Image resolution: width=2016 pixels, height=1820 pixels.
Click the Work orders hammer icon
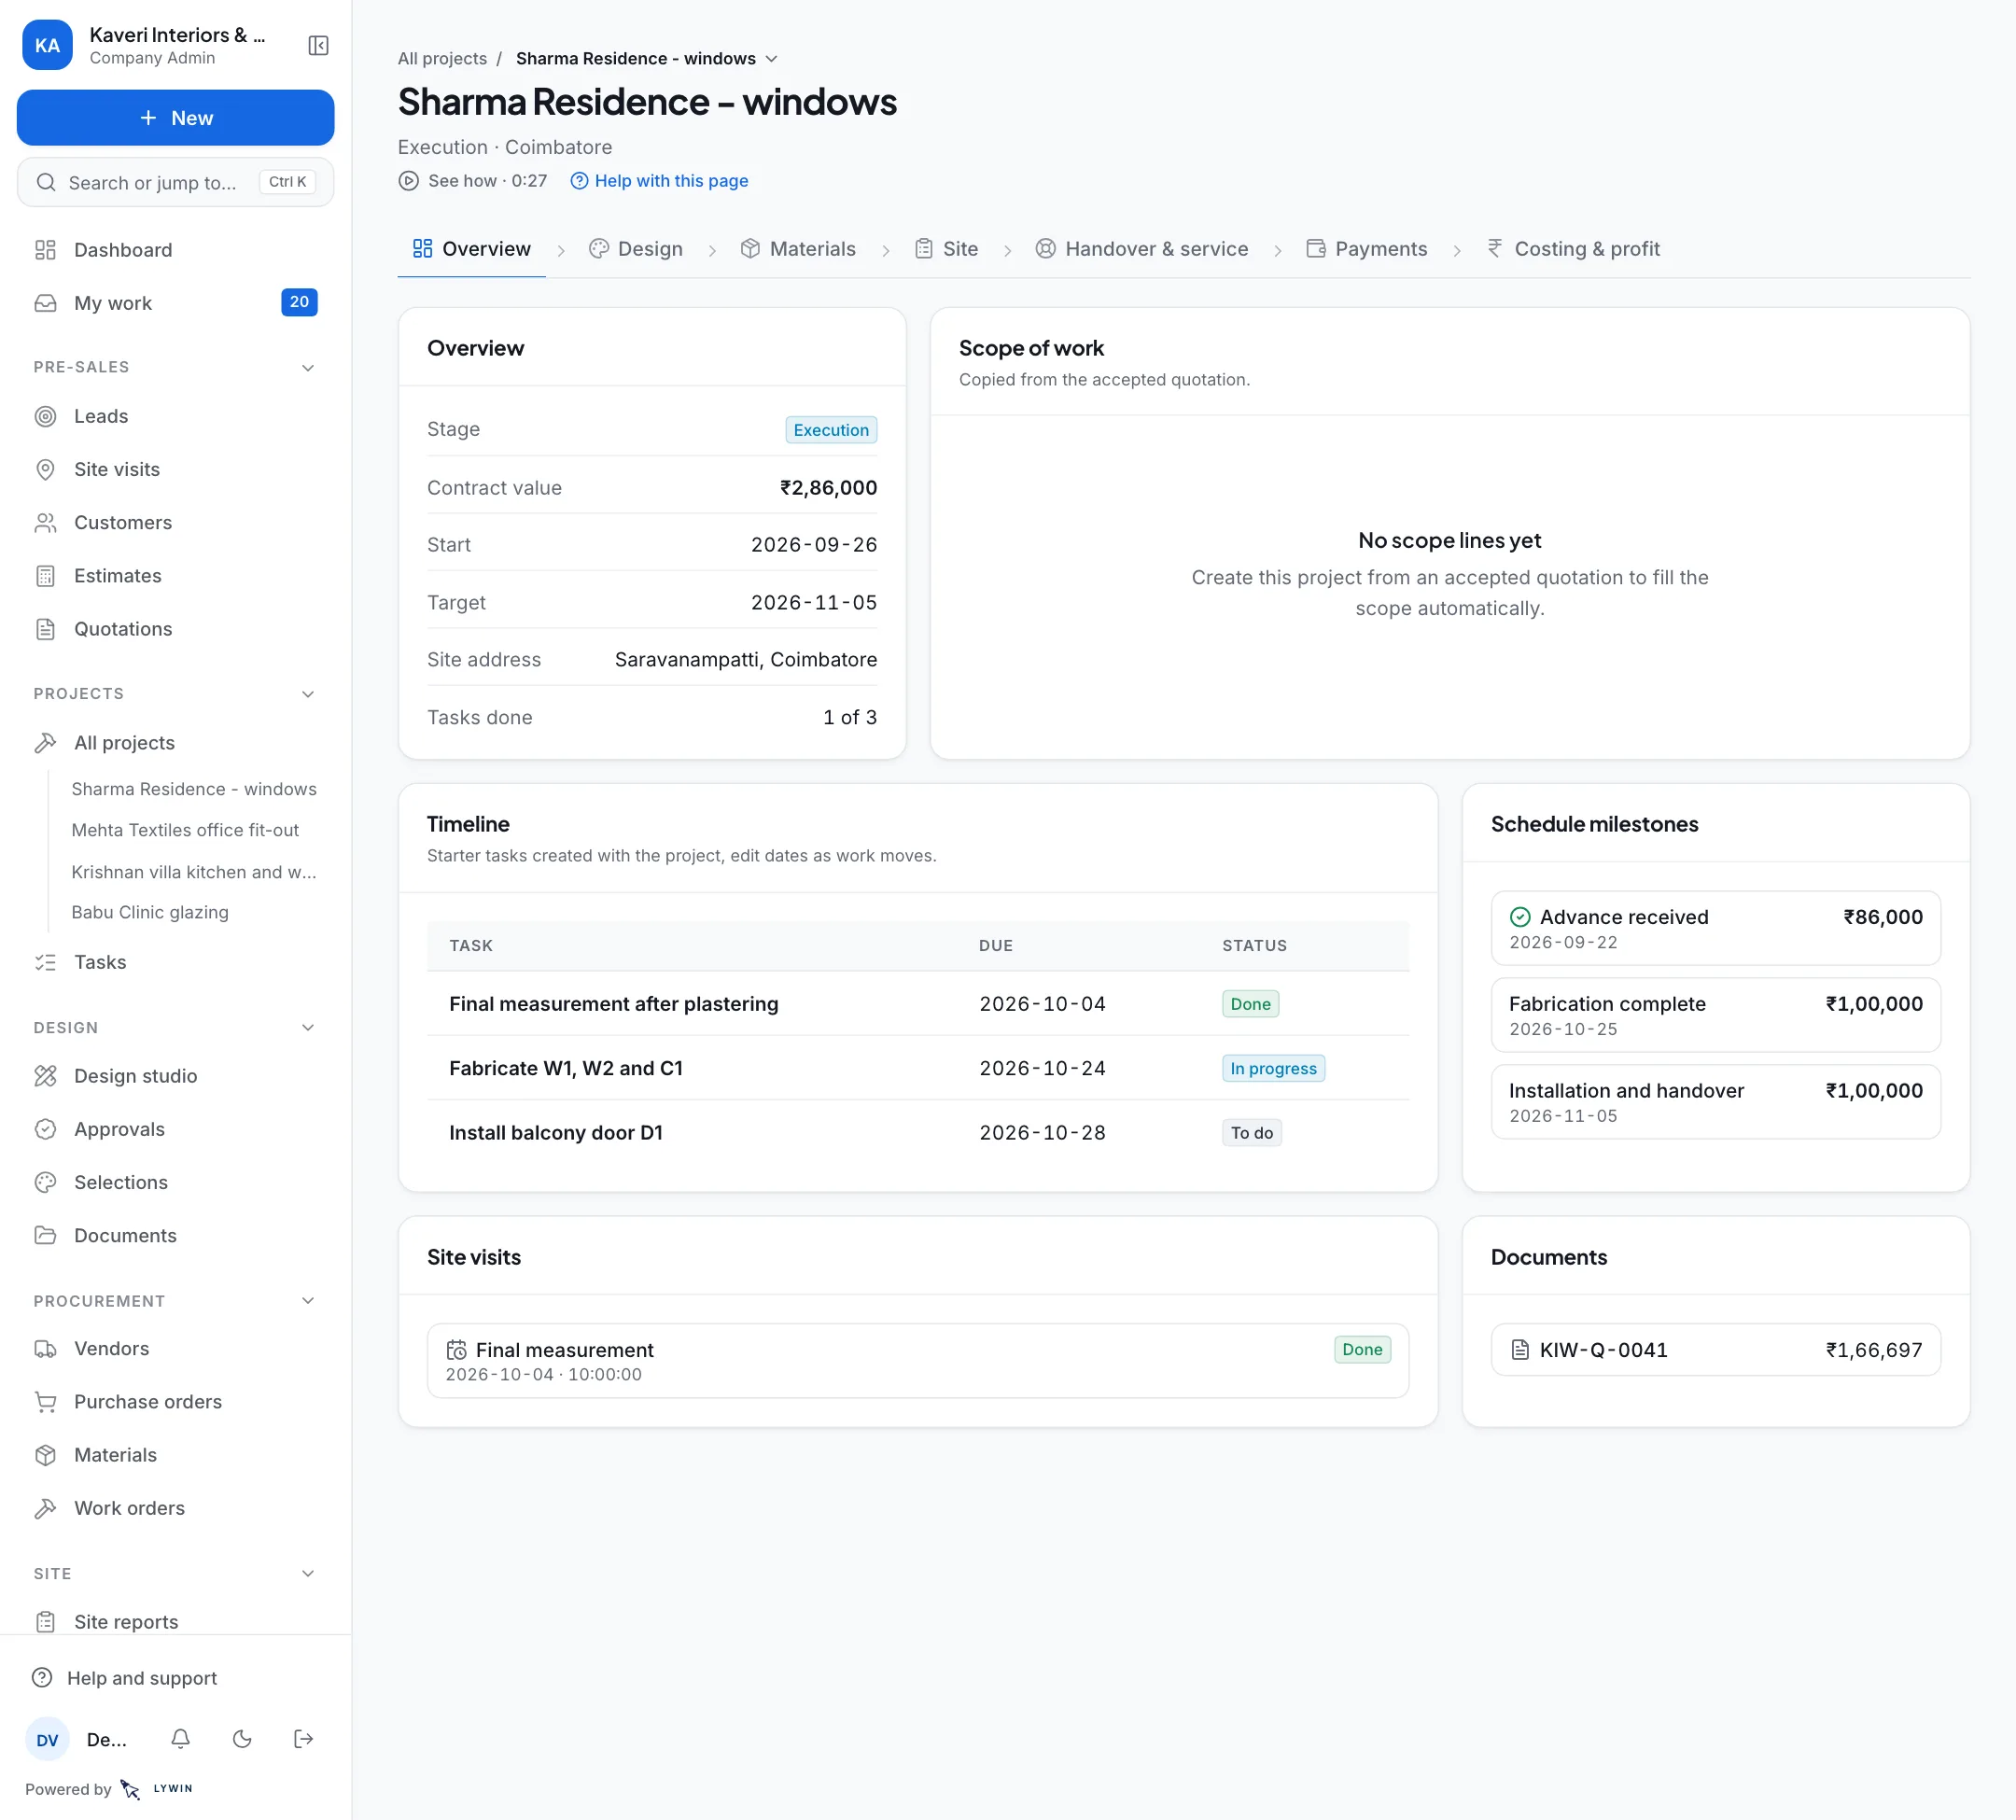45,1508
